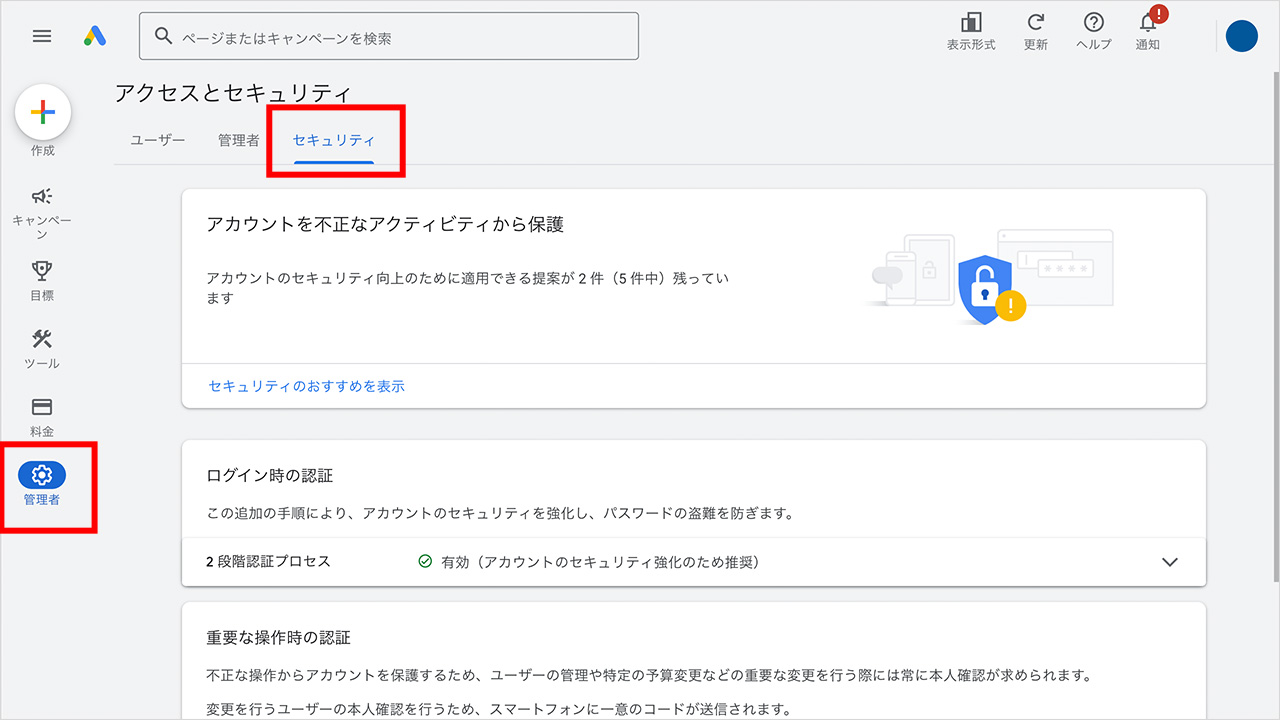Click the search magnifier icon
This screenshot has height=720, width=1280.
pos(164,37)
